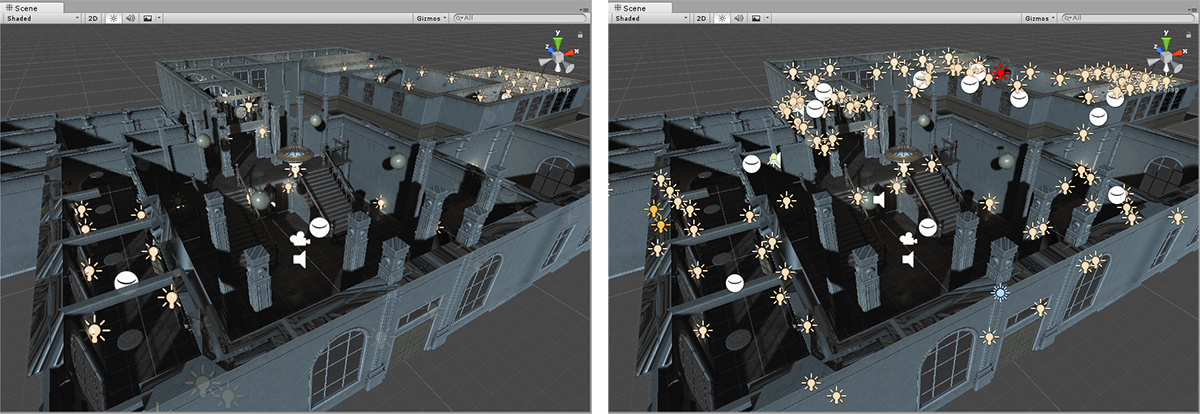The height and width of the screenshot is (414, 1200).
Task: Select reflection probe sphere in left corridor, left view
Action: pyautogui.click(x=125, y=281)
